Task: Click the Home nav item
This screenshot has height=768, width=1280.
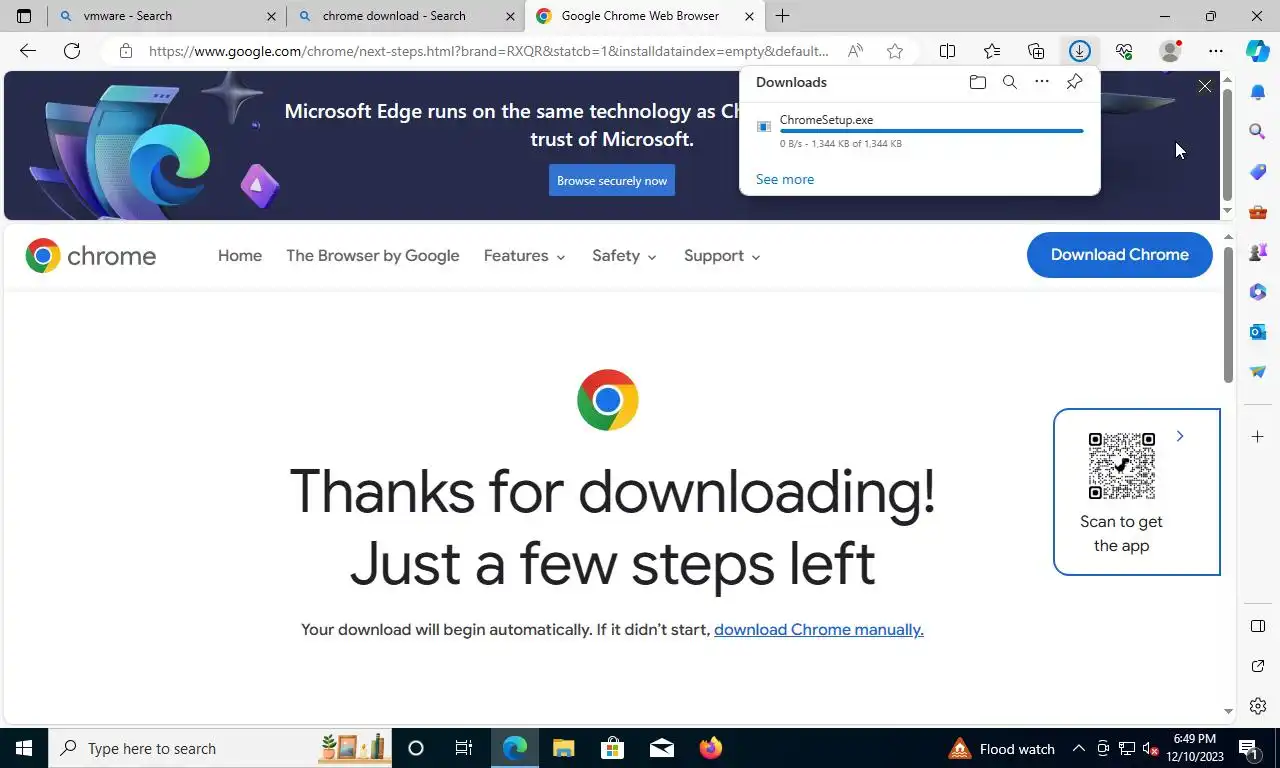Action: (240, 255)
